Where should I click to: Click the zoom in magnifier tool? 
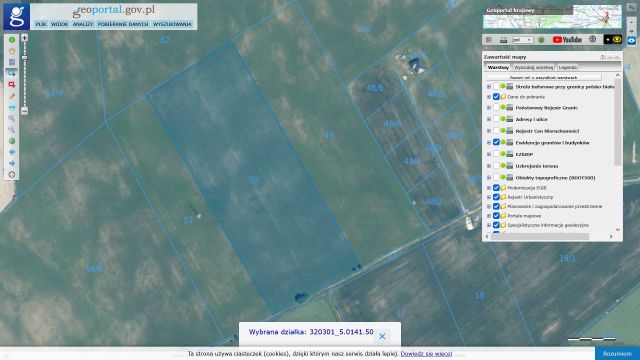point(11,118)
